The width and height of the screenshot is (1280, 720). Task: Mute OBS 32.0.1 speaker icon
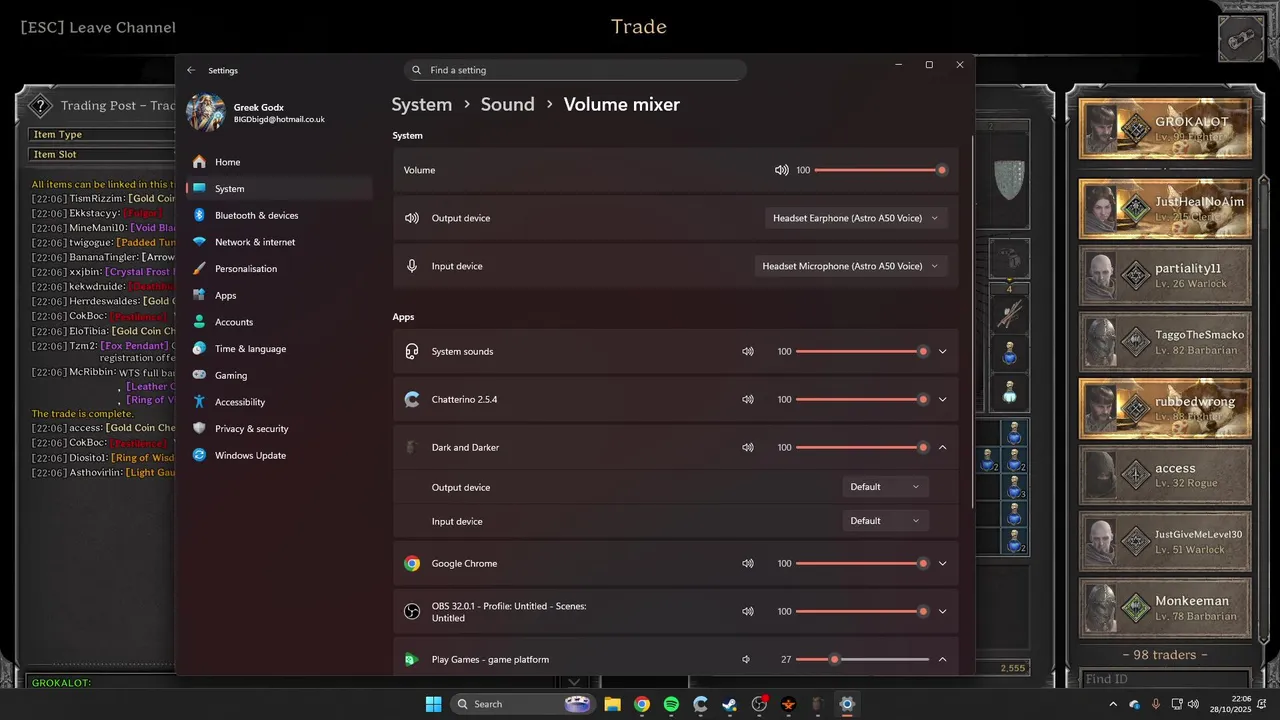(747, 611)
